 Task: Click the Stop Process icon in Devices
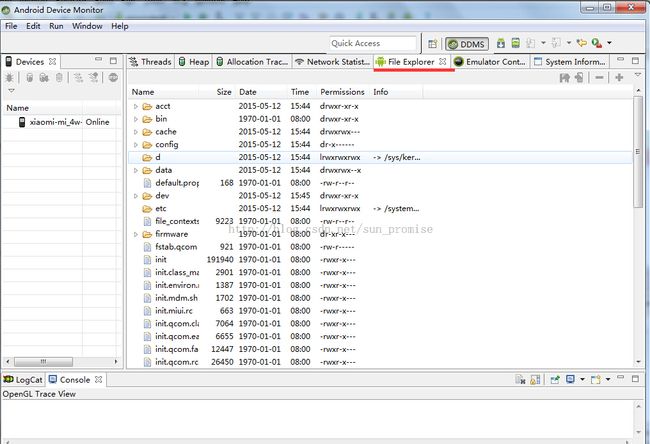(x=113, y=78)
